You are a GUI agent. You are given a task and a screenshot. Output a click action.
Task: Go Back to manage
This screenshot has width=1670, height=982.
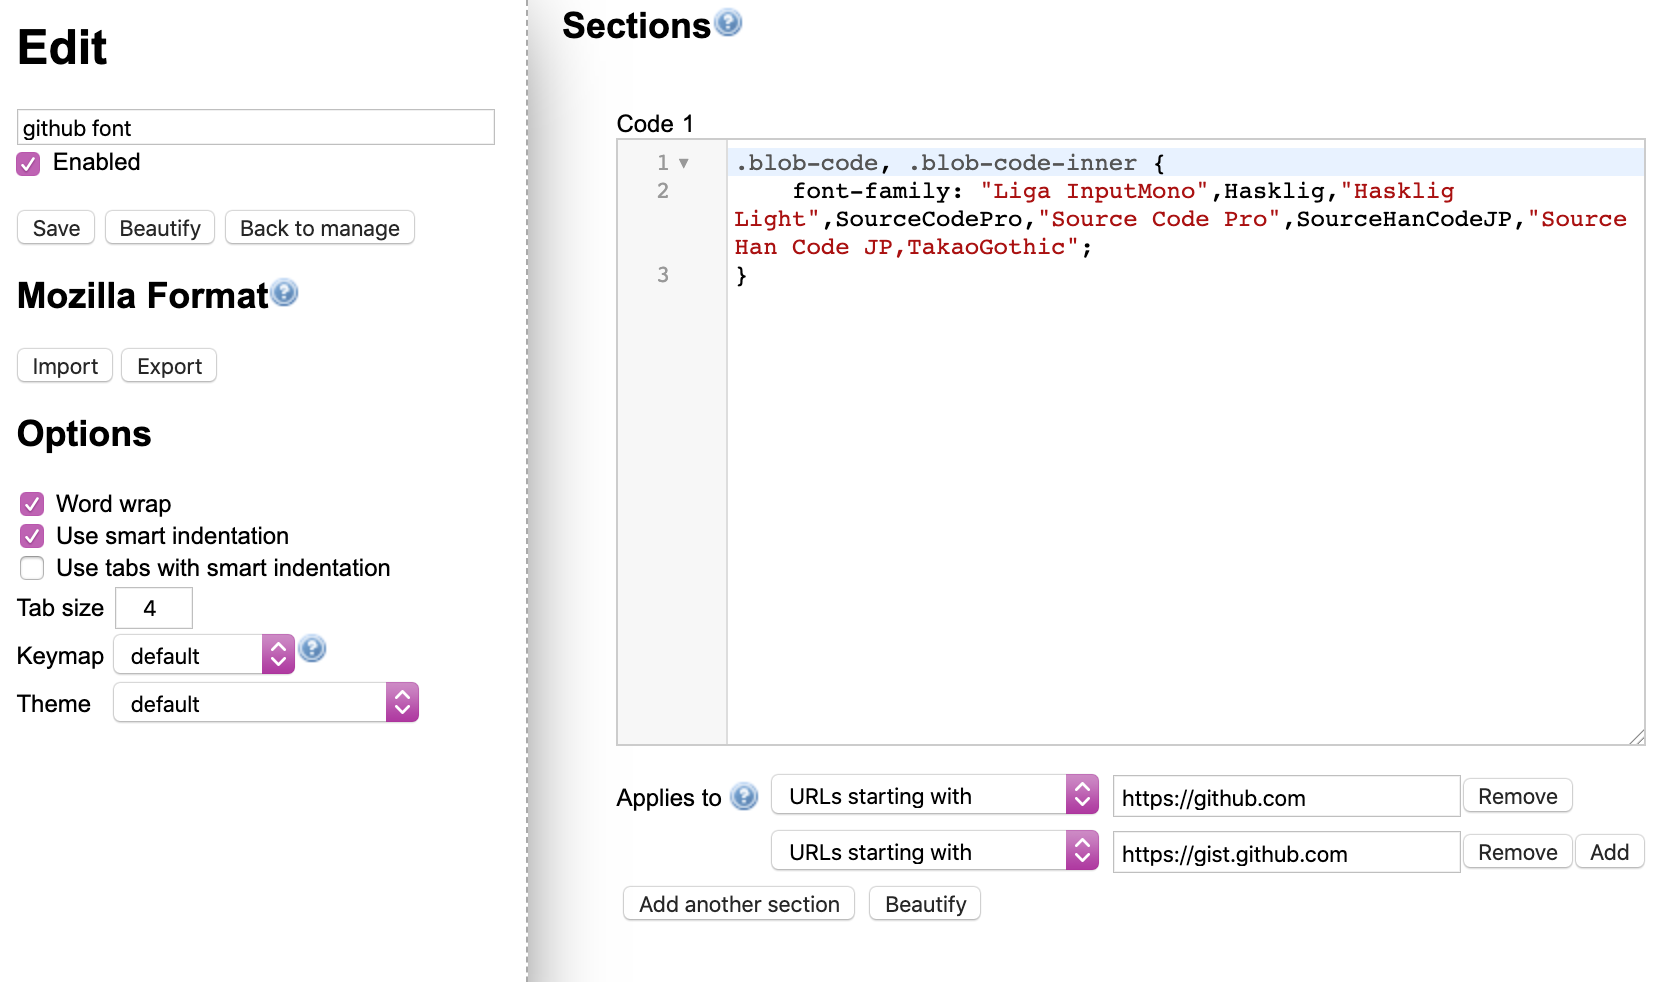(x=320, y=228)
